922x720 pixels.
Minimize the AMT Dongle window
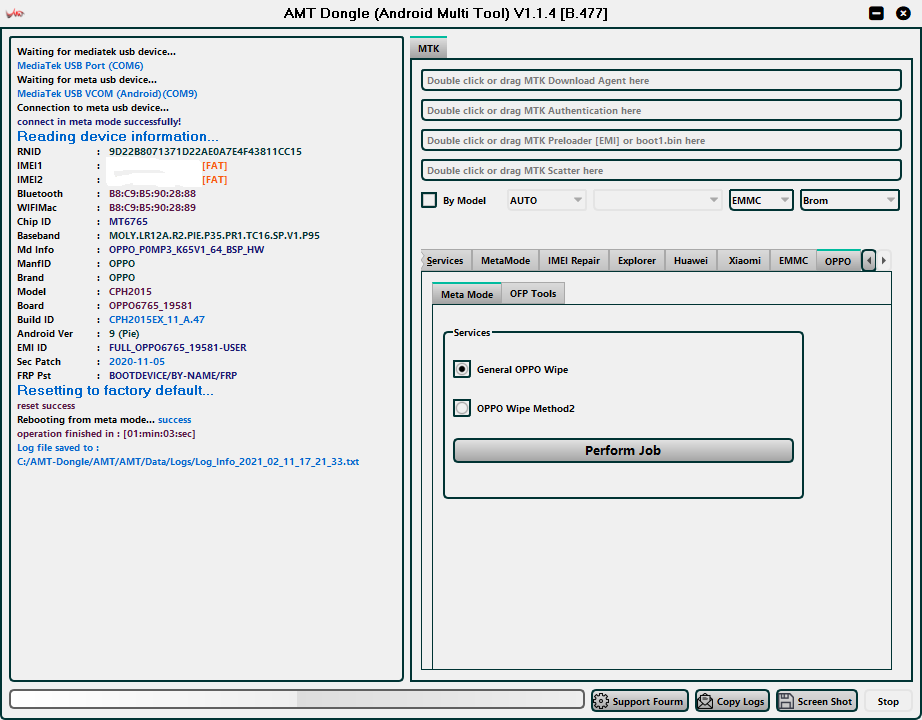coord(876,13)
